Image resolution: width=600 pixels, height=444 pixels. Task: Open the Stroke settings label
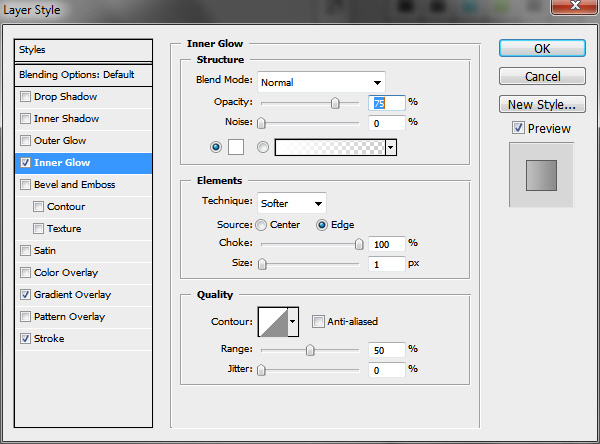point(49,339)
